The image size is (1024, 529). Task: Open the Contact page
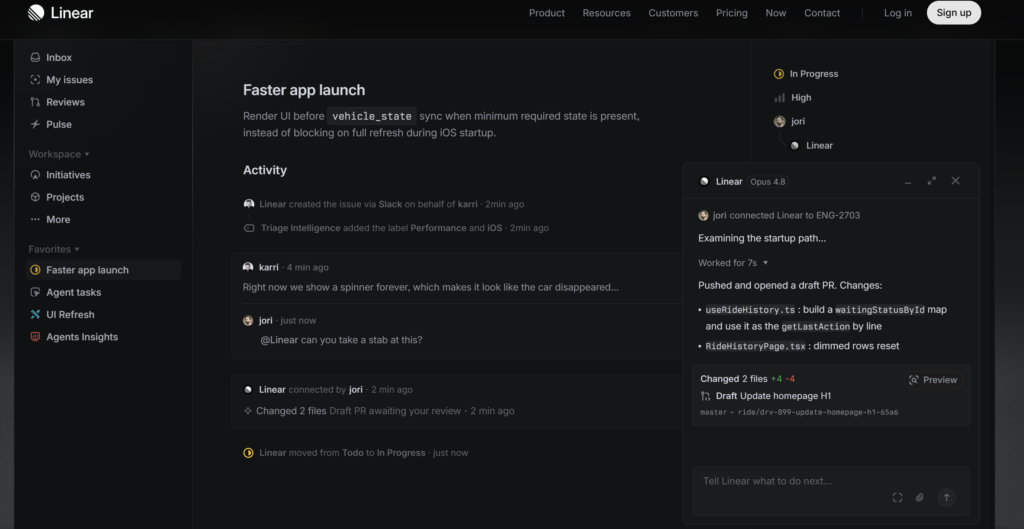[x=822, y=13]
